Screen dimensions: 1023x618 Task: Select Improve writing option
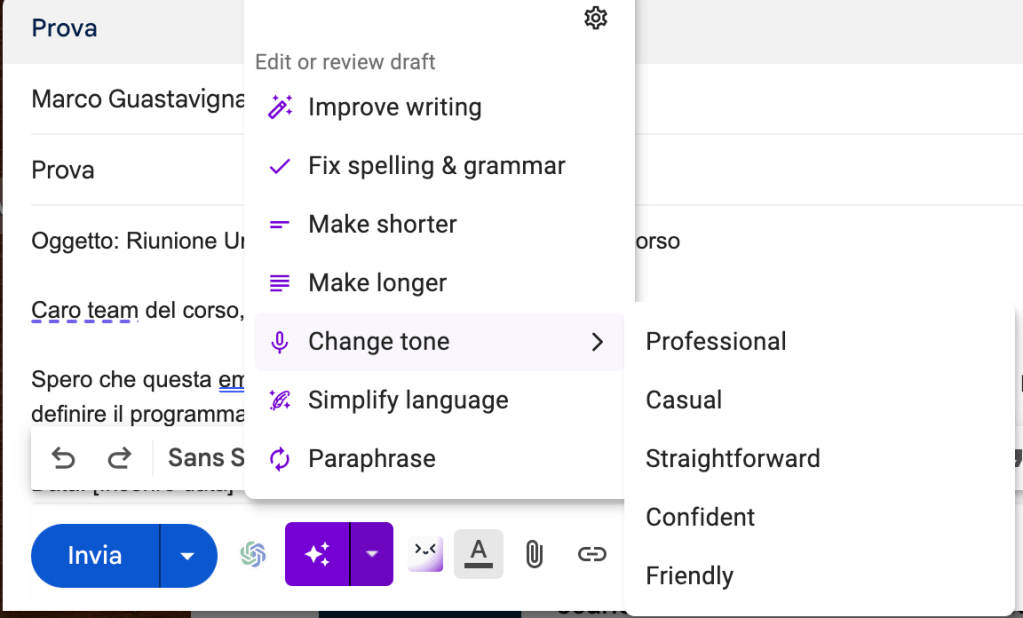tap(394, 108)
